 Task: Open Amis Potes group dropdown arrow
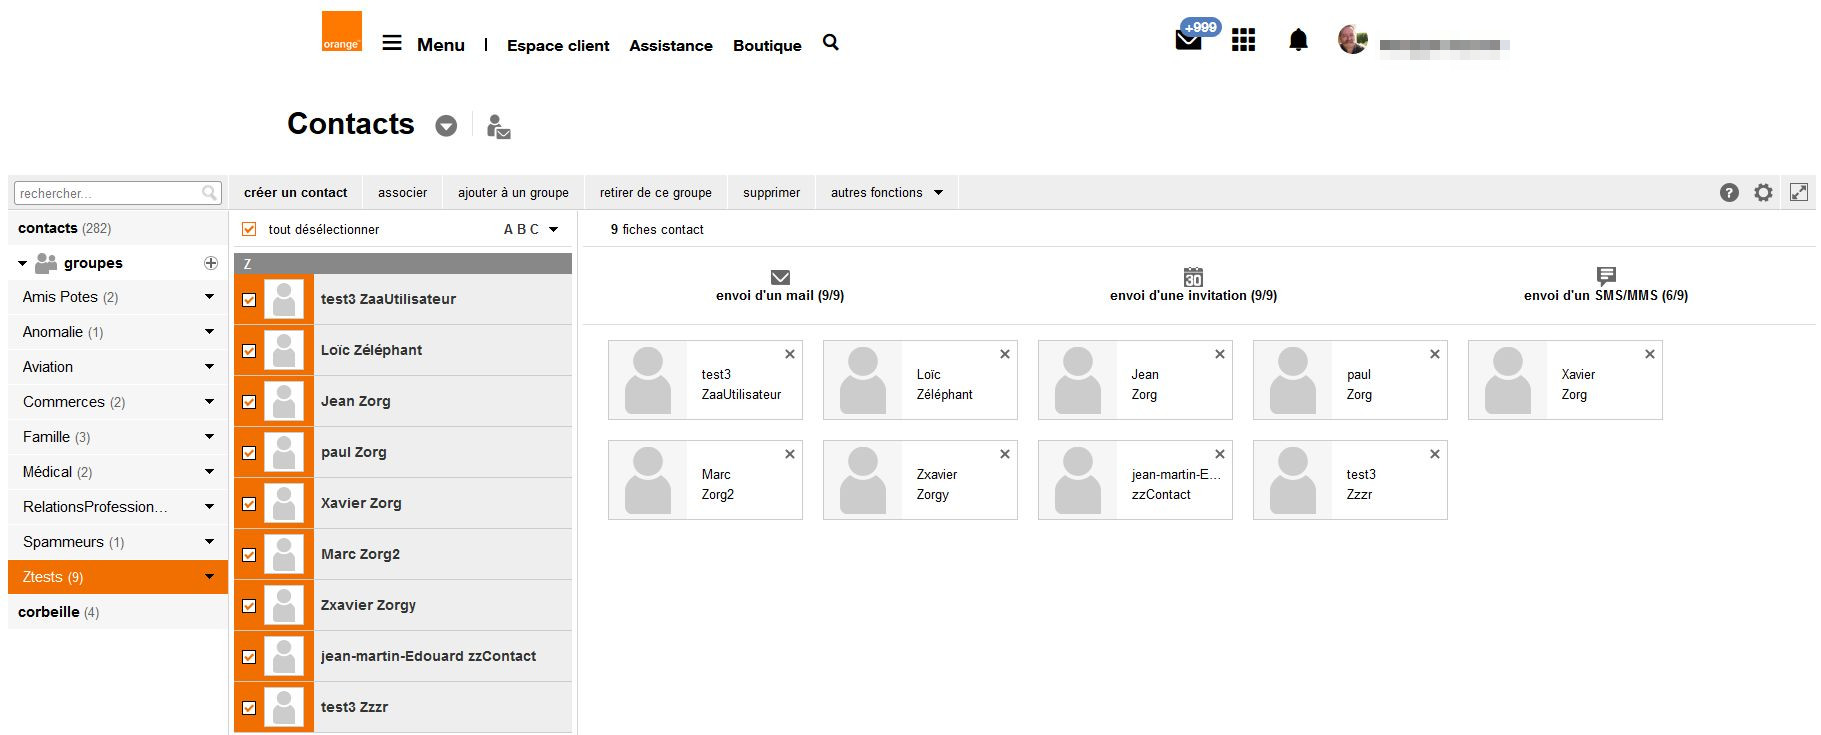pyautogui.click(x=209, y=296)
